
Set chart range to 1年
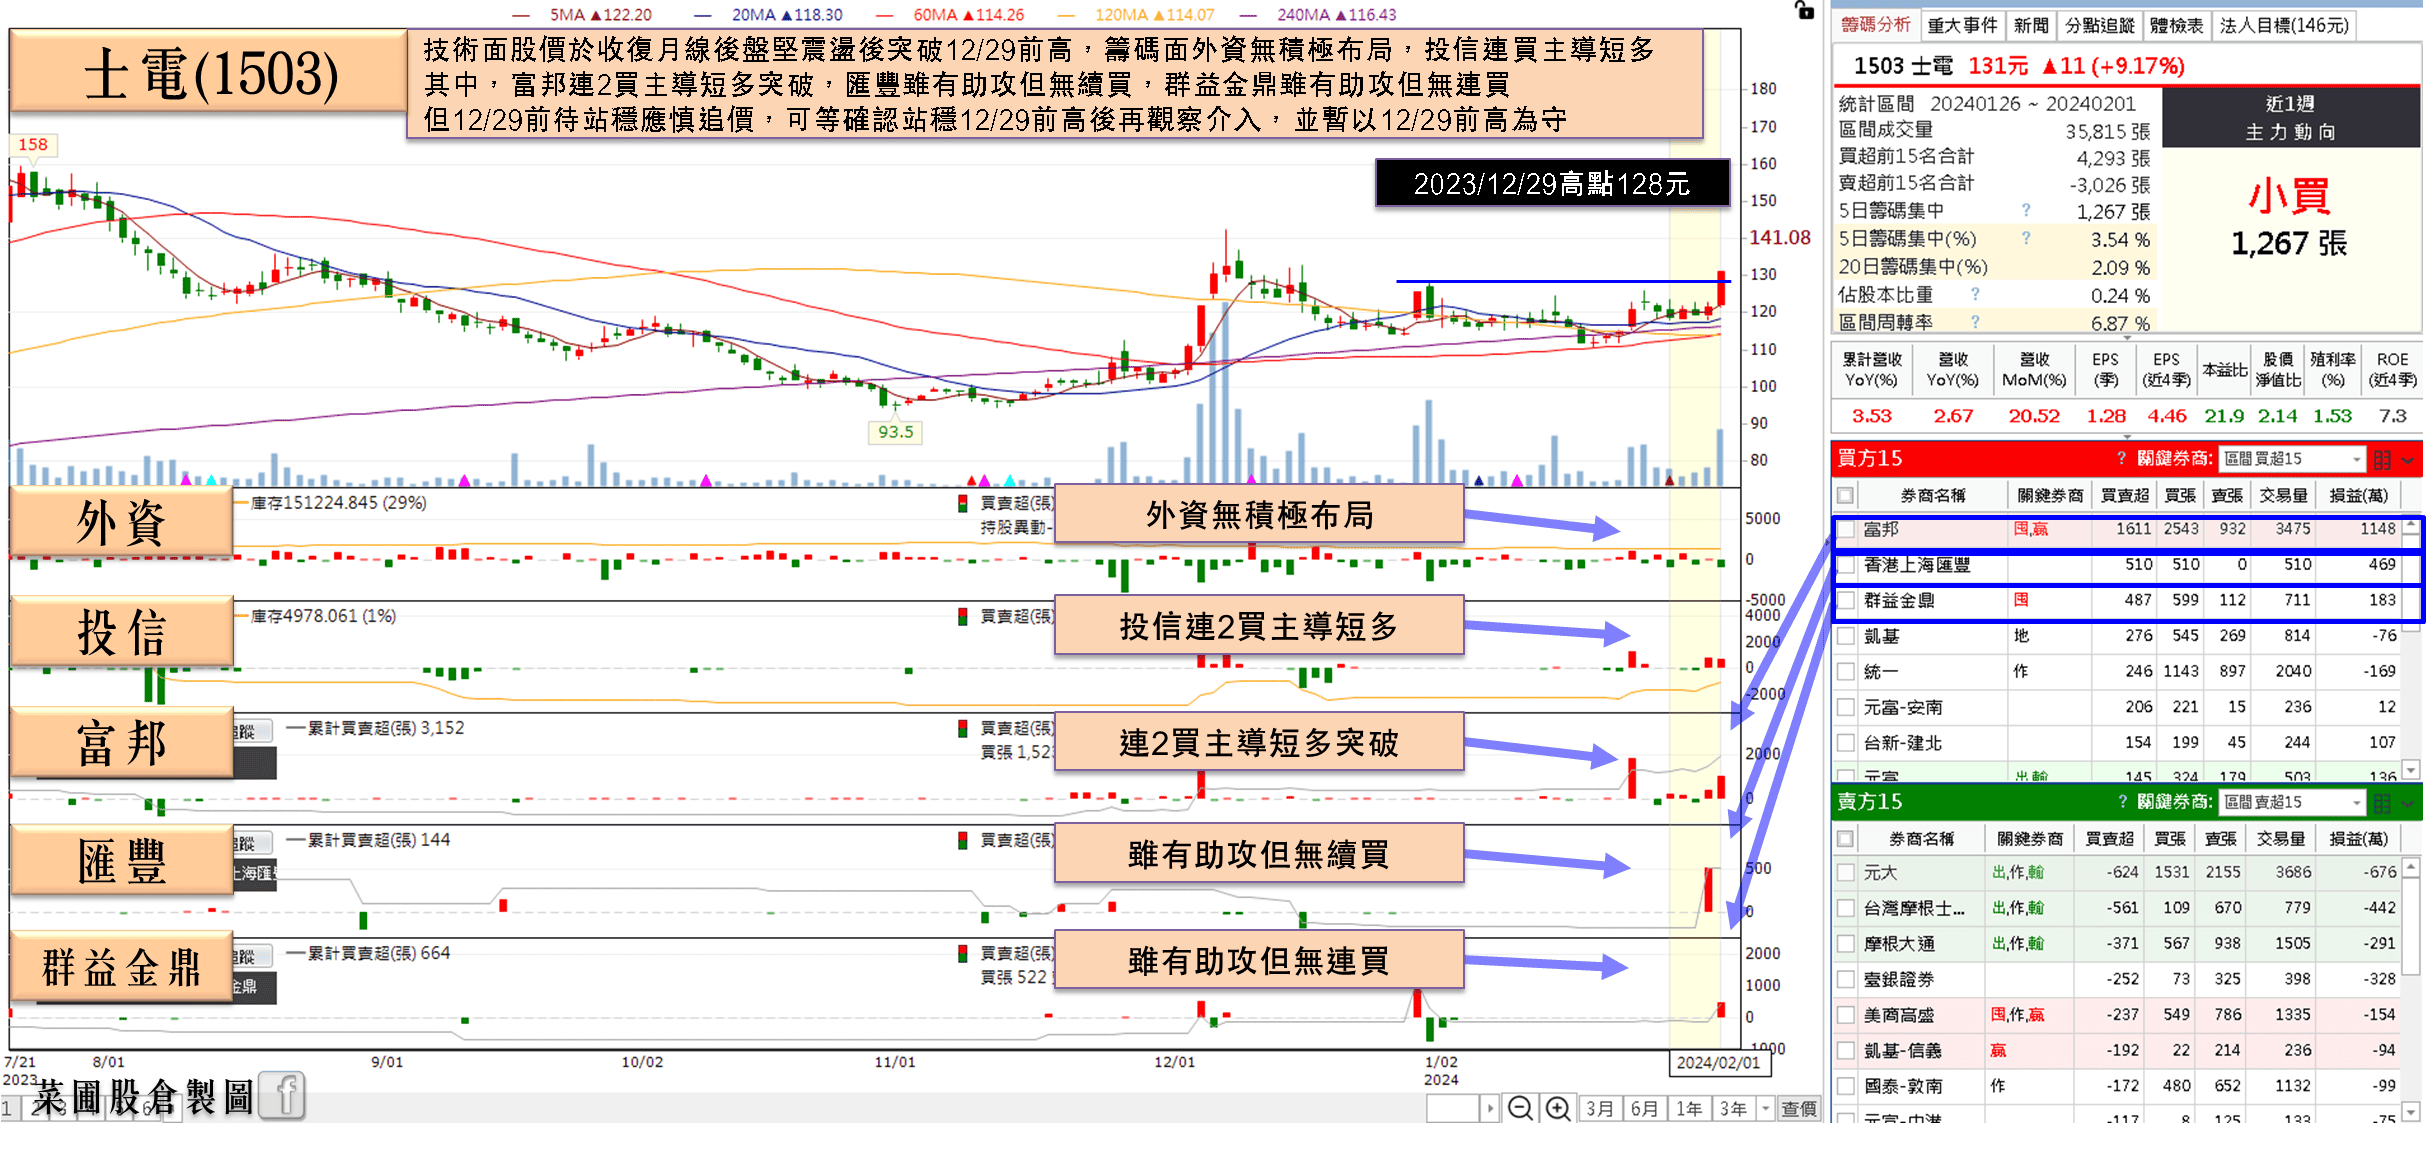[x=1689, y=1108]
